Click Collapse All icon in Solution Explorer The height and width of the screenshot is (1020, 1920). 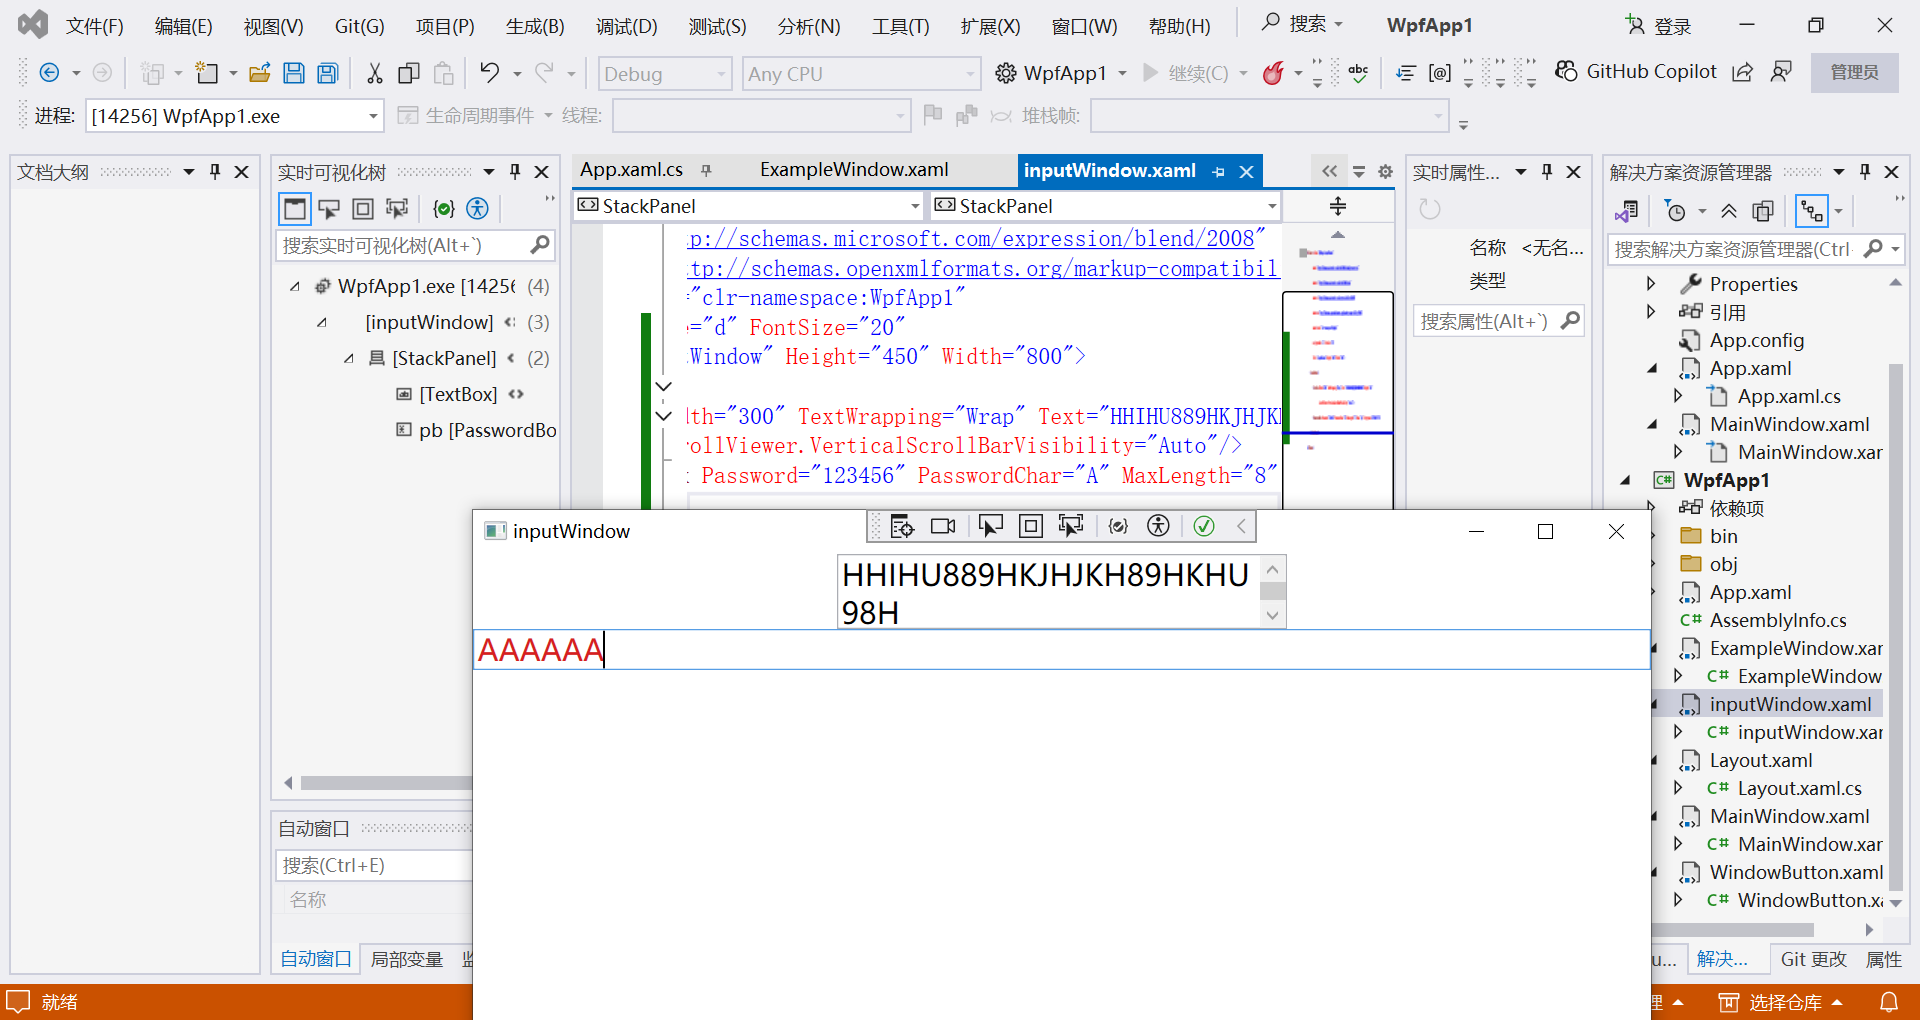coord(1729,211)
